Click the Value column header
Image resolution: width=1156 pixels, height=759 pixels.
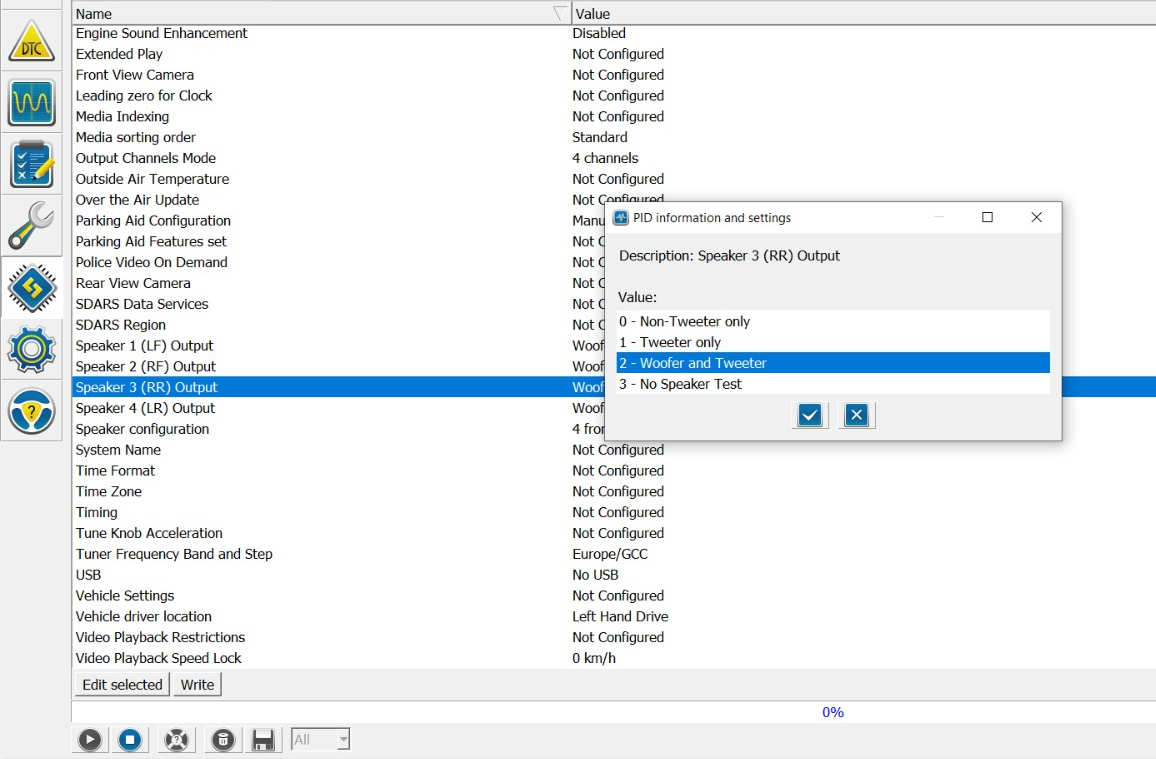point(863,13)
